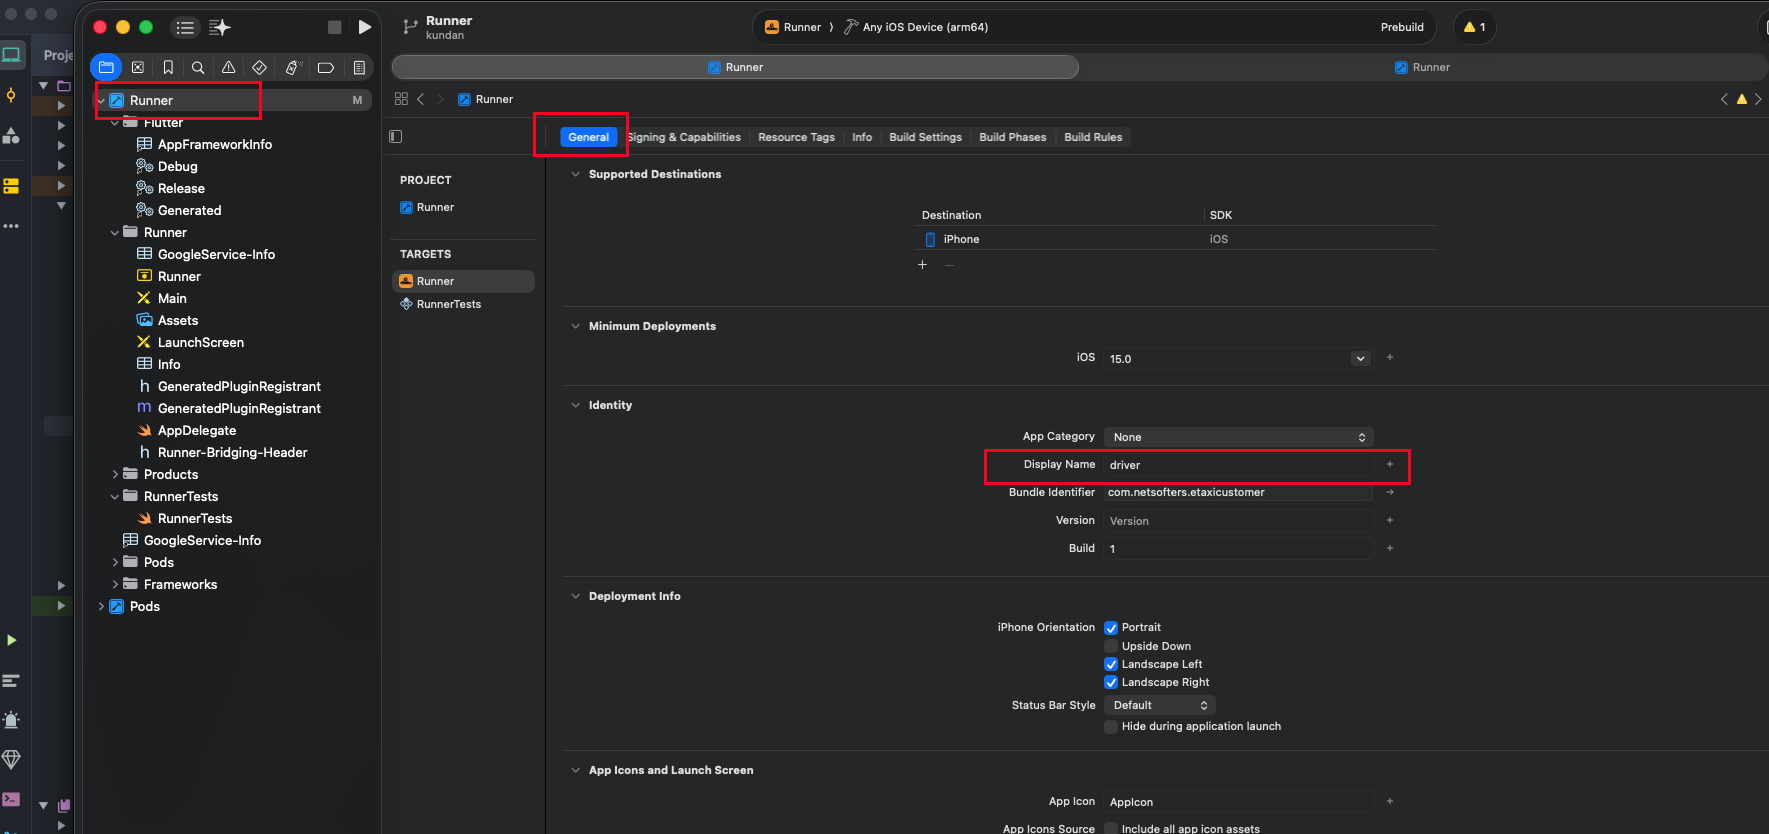Open the Bookmark navigator
The width and height of the screenshot is (1769, 834).
pyautogui.click(x=168, y=67)
